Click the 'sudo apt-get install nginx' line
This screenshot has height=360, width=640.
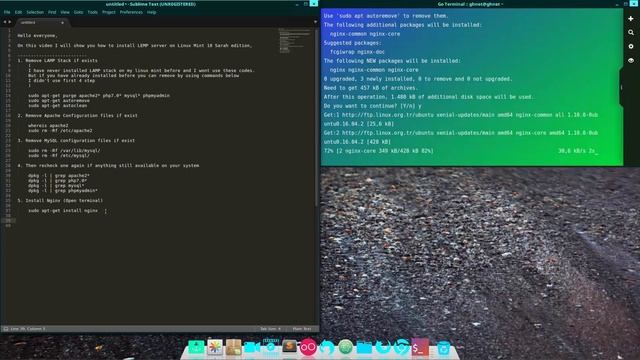(63, 211)
